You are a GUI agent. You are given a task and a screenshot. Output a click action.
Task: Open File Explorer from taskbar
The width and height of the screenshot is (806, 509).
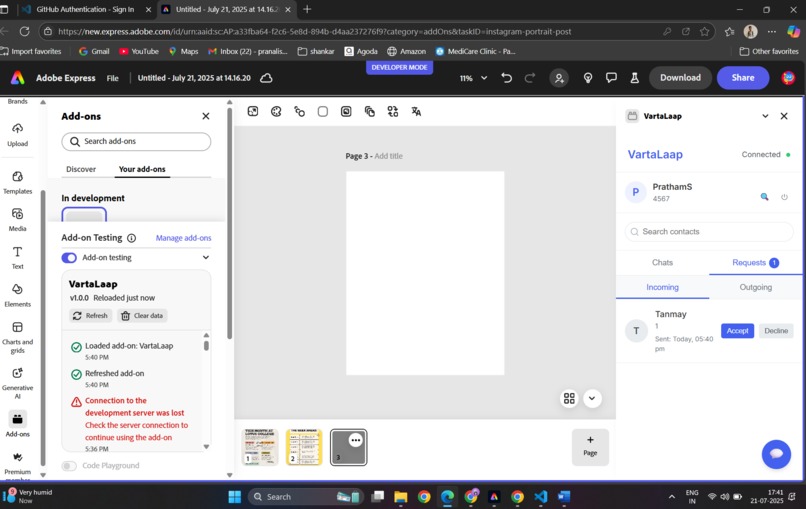pos(400,497)
